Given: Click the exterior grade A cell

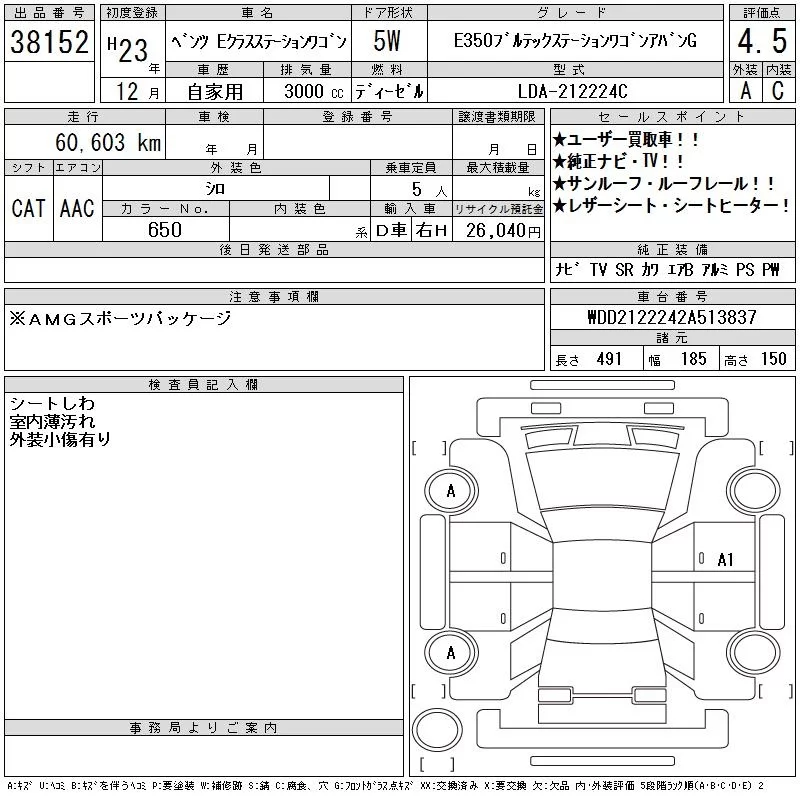Looking at the screenshot, I should (x=743, y=90).
